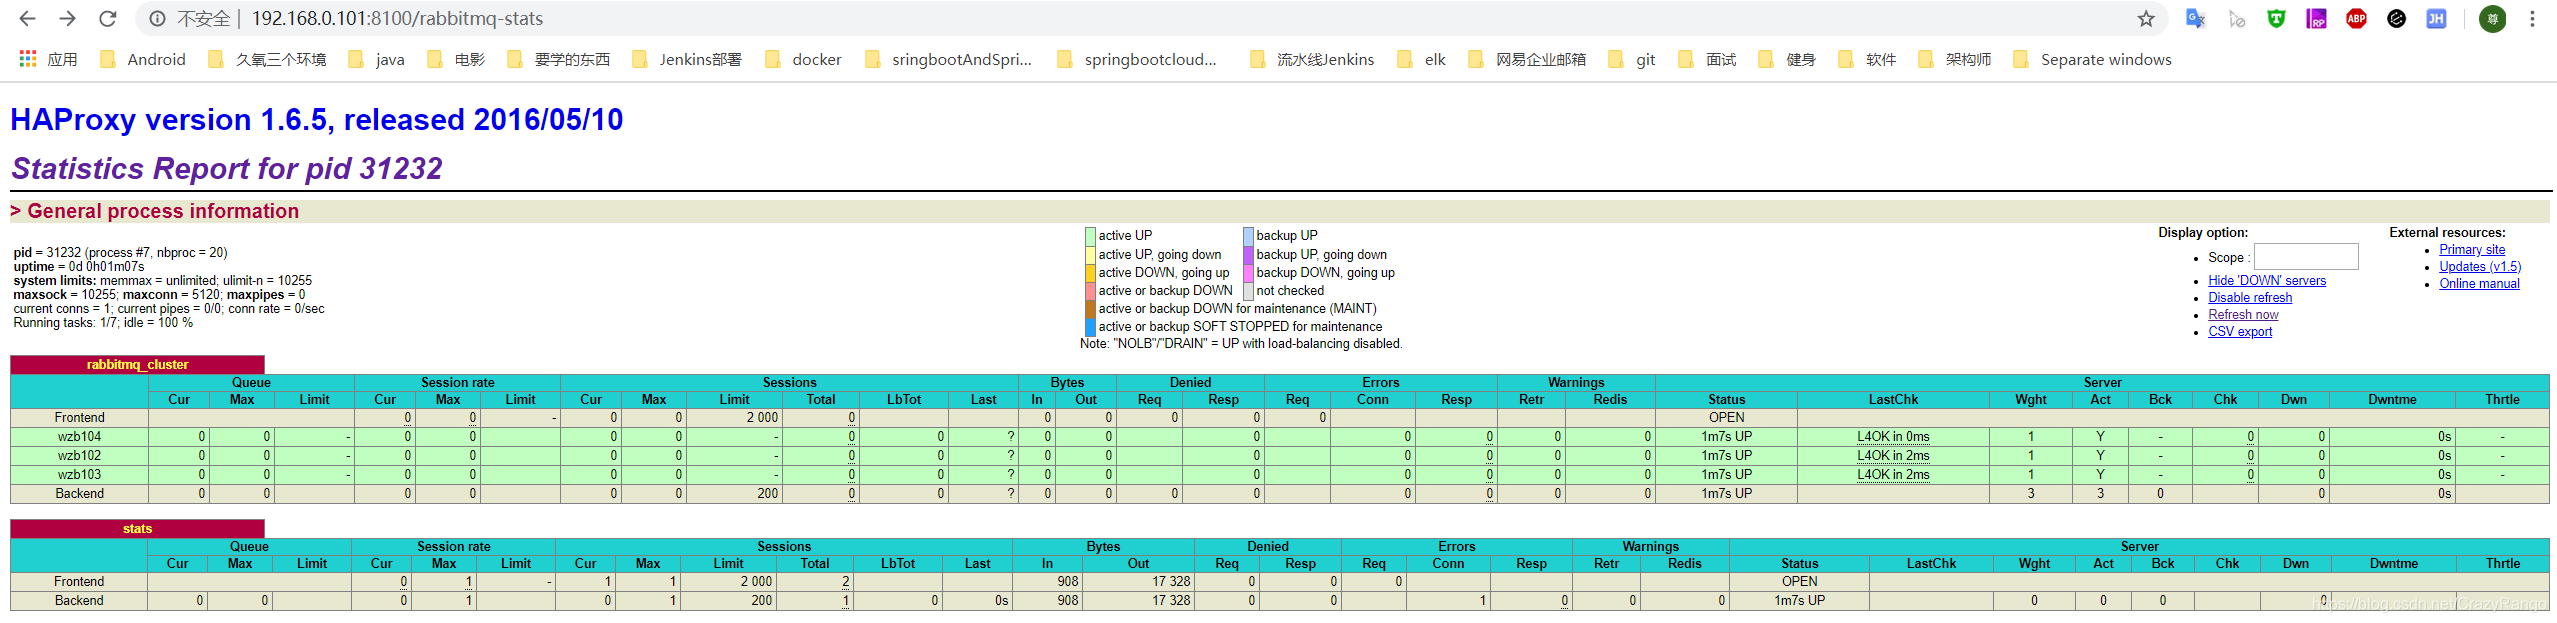This screenshot has width=2557, height=623.
Task: Open the sringbootAndSpri... bookmark folder
Action: click(948, 59)
